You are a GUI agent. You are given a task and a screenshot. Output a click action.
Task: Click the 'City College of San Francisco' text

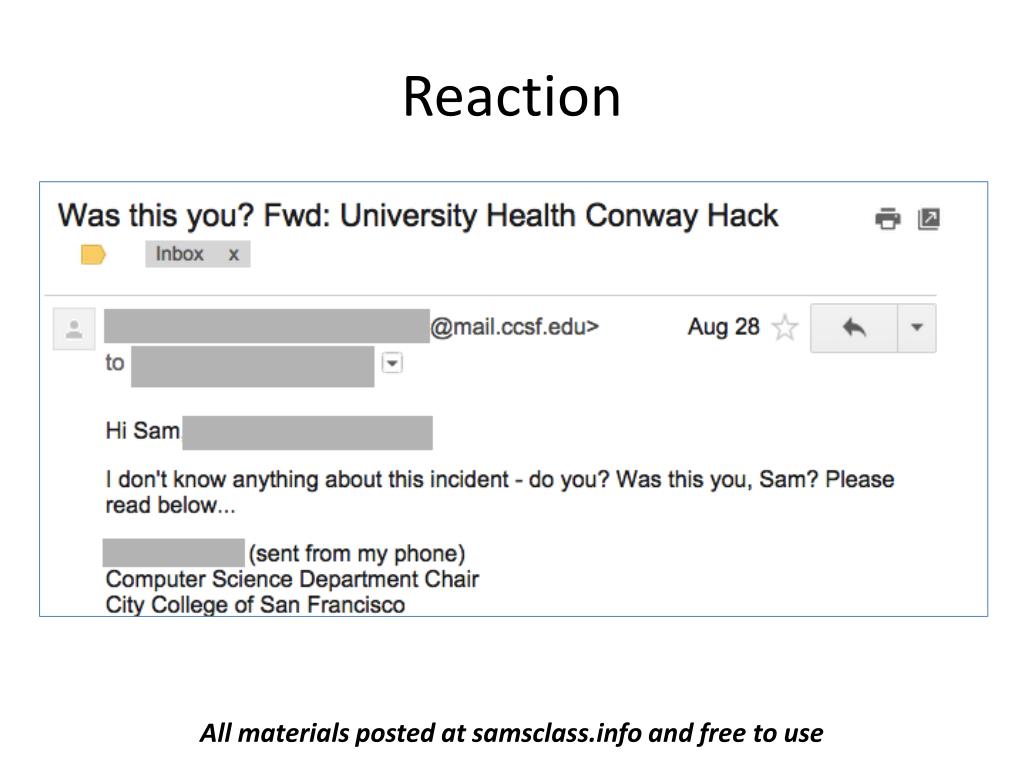pos(255,604)
